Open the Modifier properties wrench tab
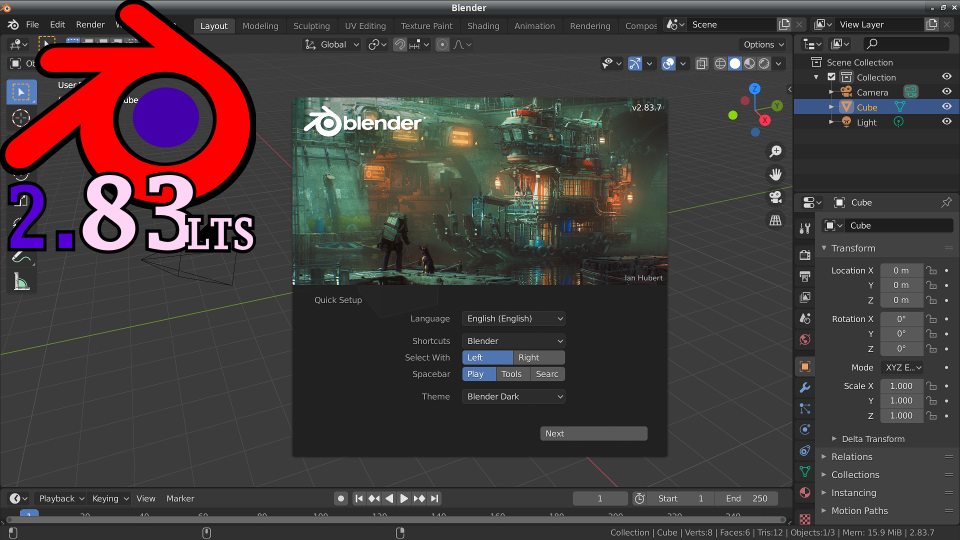Viewport: 960px width, 540px height. [805, 387]
